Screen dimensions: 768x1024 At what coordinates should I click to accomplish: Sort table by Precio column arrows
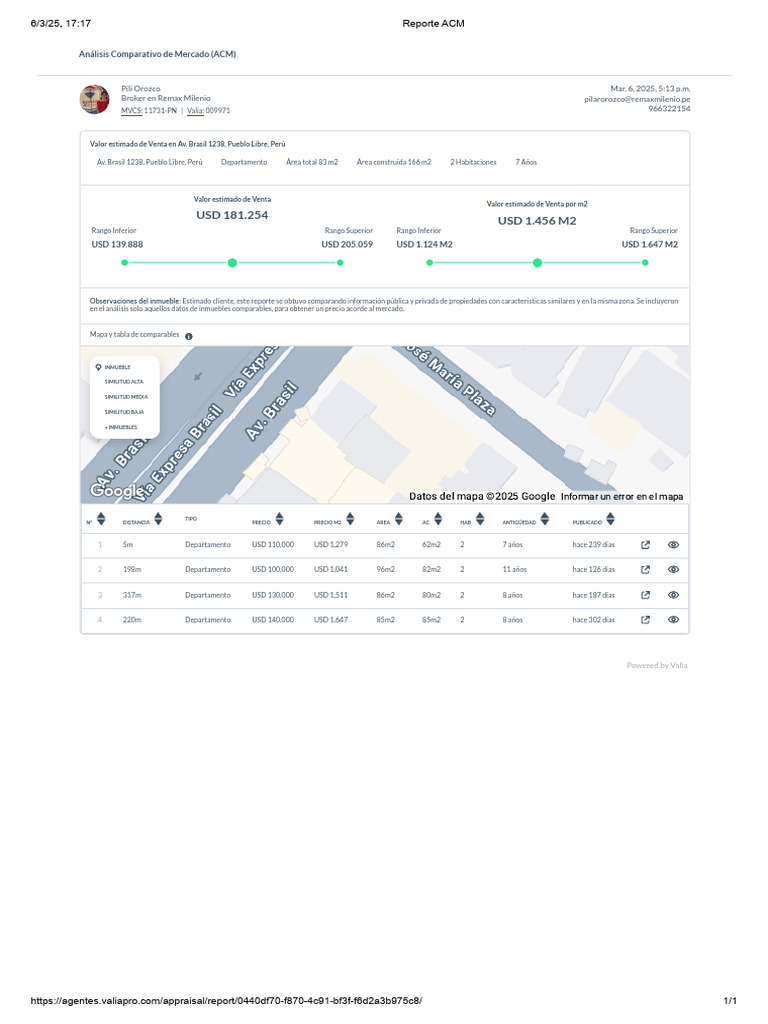(x=279, y=520)
